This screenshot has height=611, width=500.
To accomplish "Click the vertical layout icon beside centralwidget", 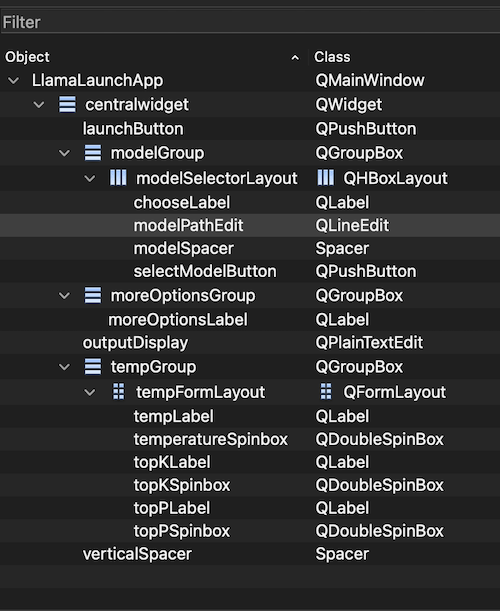I will point(67,104).
